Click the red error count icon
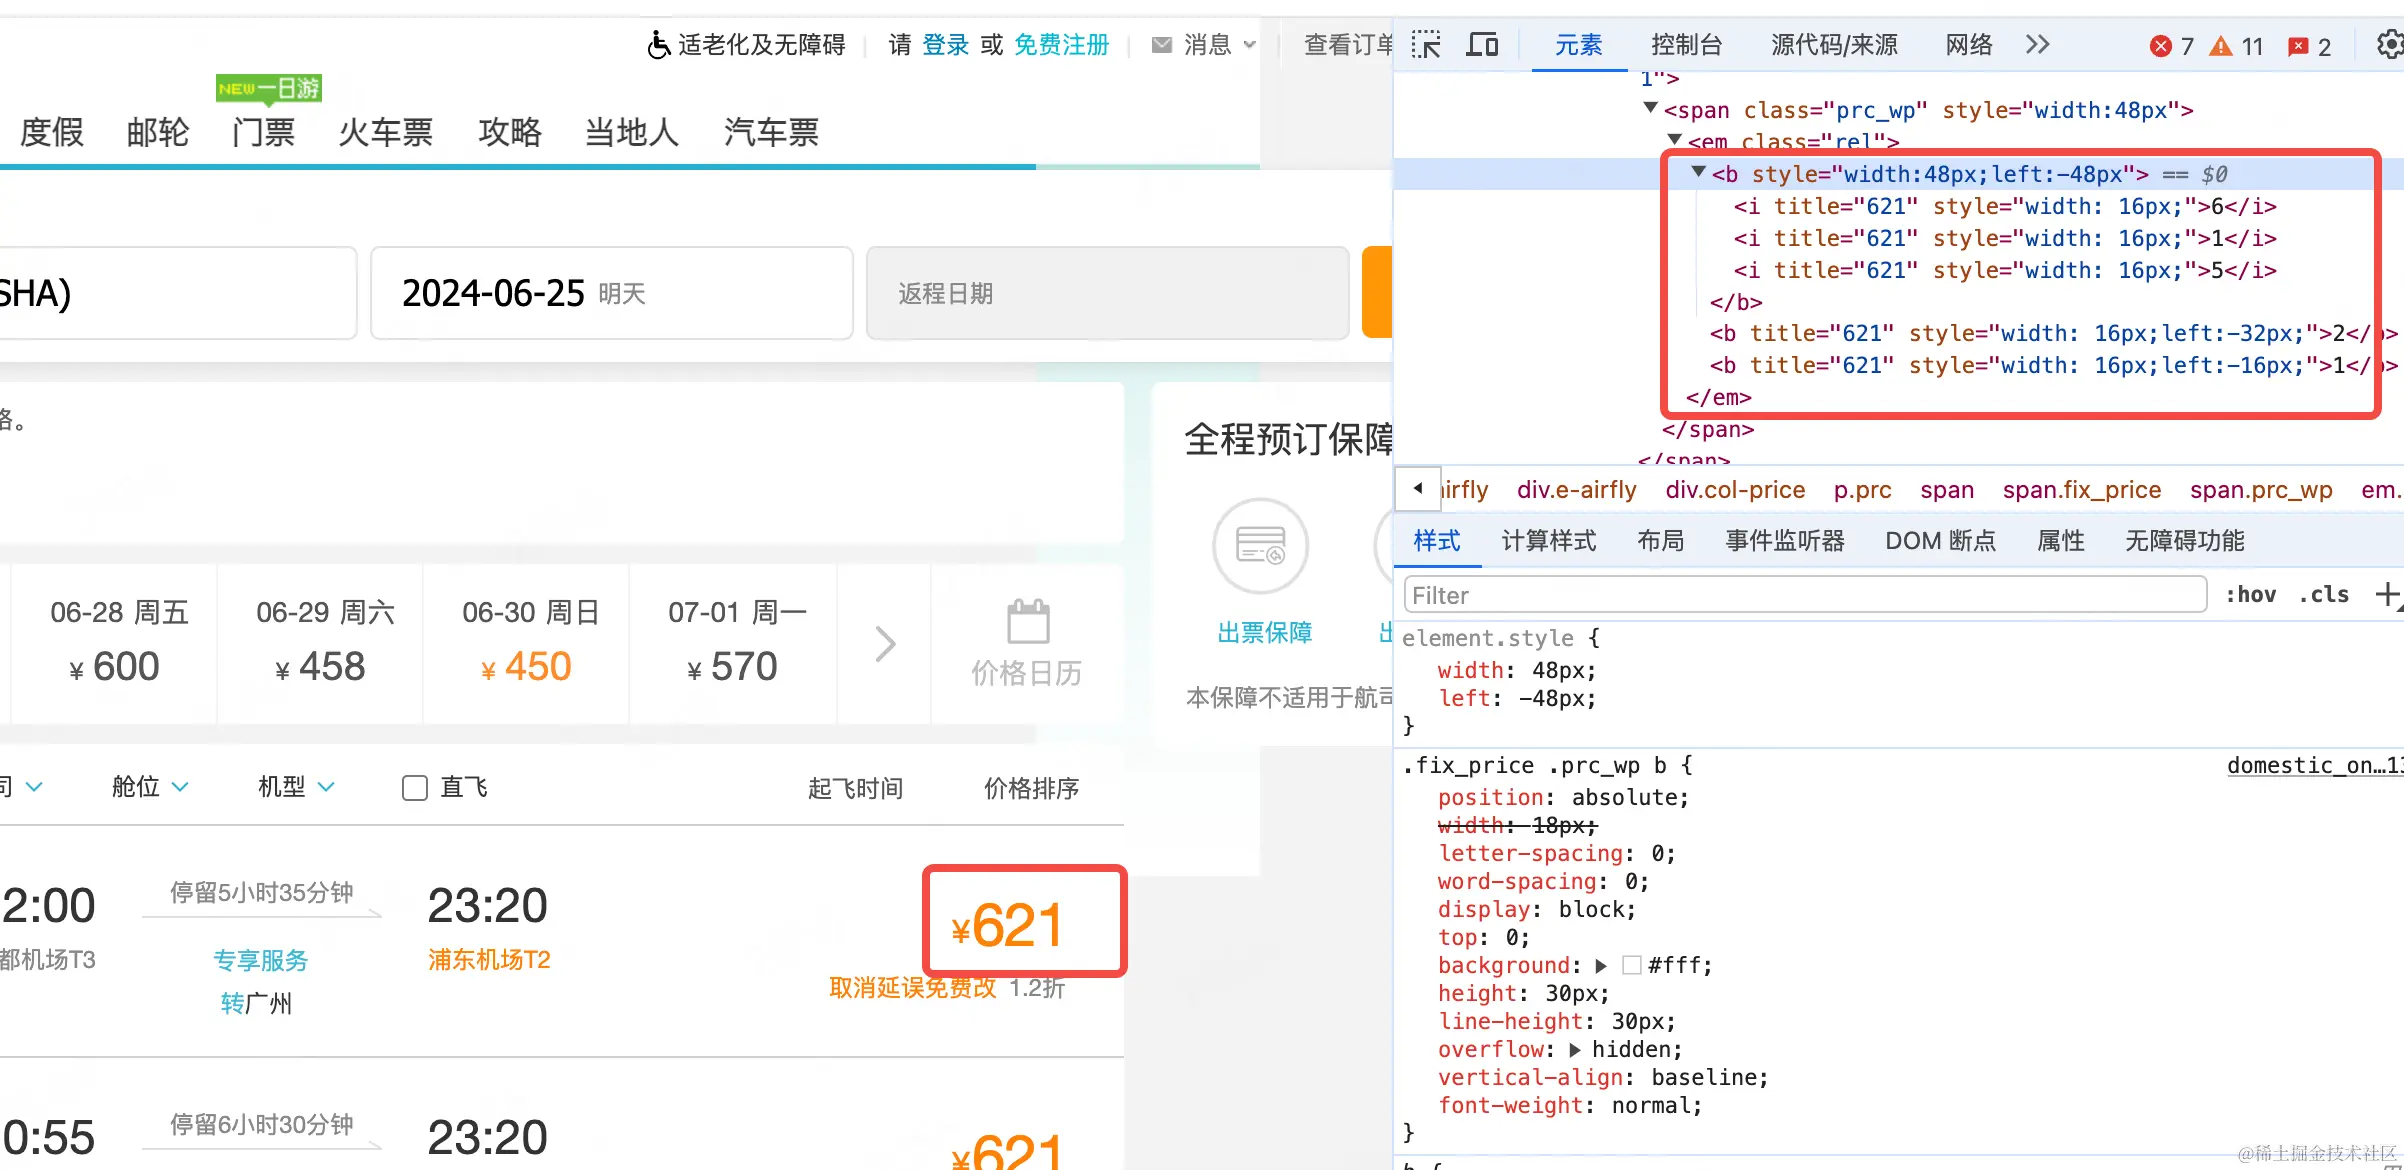Image resolution: width=2404 pixels, height=1170 pixels. 2161,46
